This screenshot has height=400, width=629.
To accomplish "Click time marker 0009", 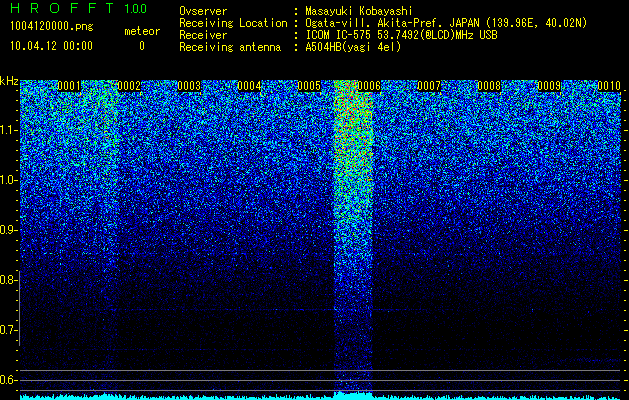I will (549, 86).
